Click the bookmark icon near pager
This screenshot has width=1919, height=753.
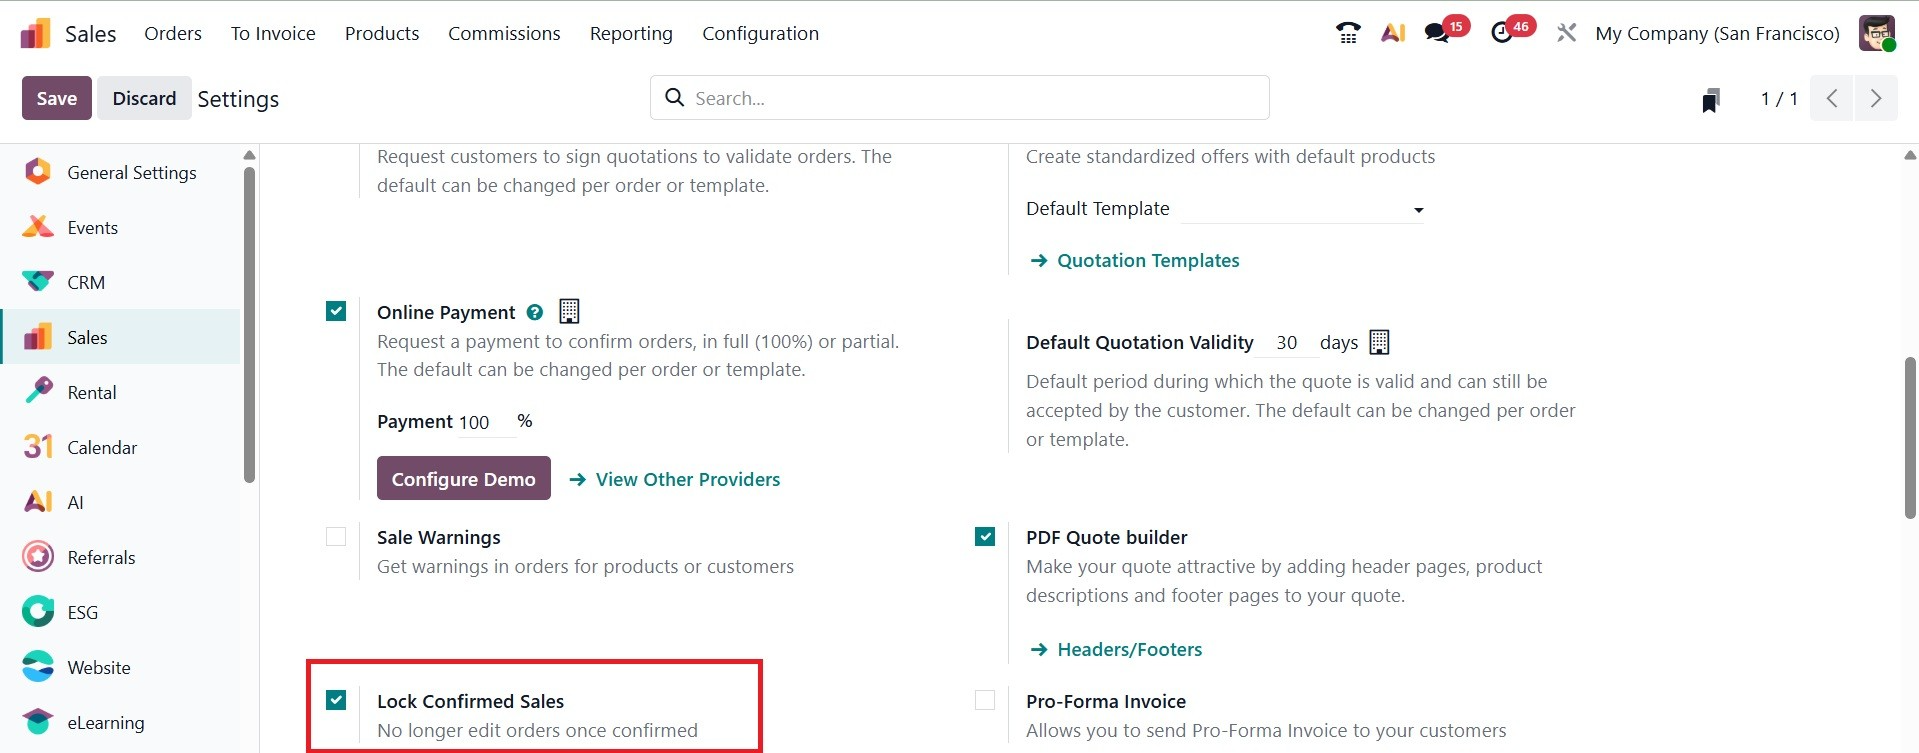point(1711,100)
